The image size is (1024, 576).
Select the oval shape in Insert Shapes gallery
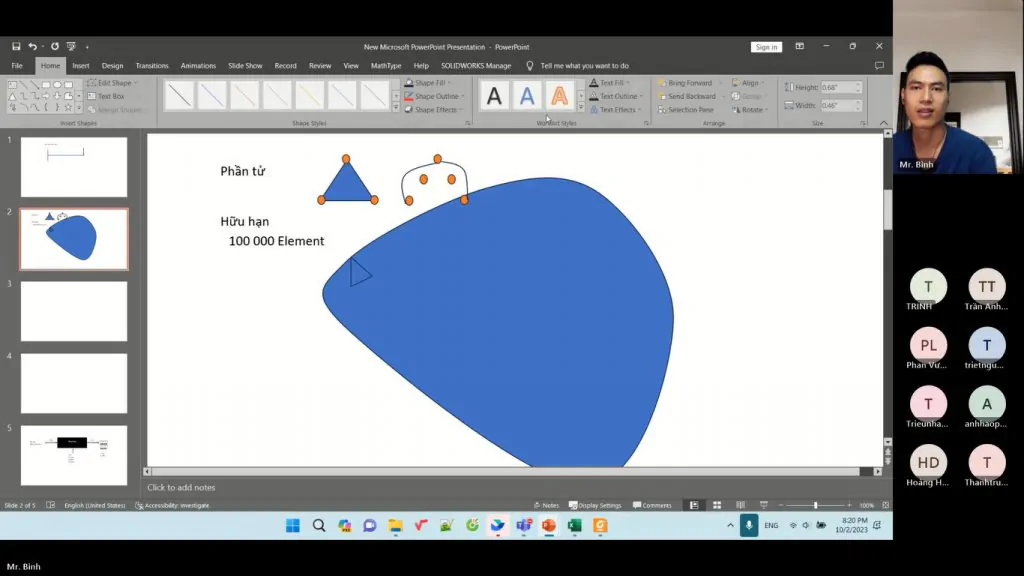coord(57,85)
